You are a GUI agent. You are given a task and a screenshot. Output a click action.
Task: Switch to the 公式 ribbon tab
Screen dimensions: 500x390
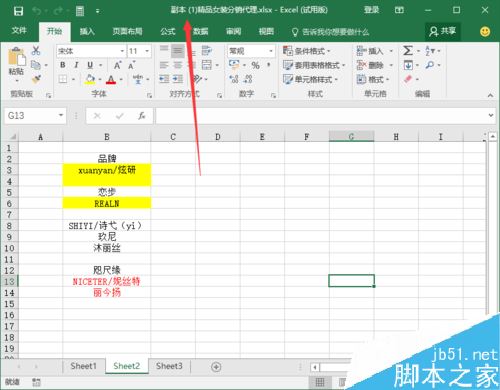[x=168, y=32]
